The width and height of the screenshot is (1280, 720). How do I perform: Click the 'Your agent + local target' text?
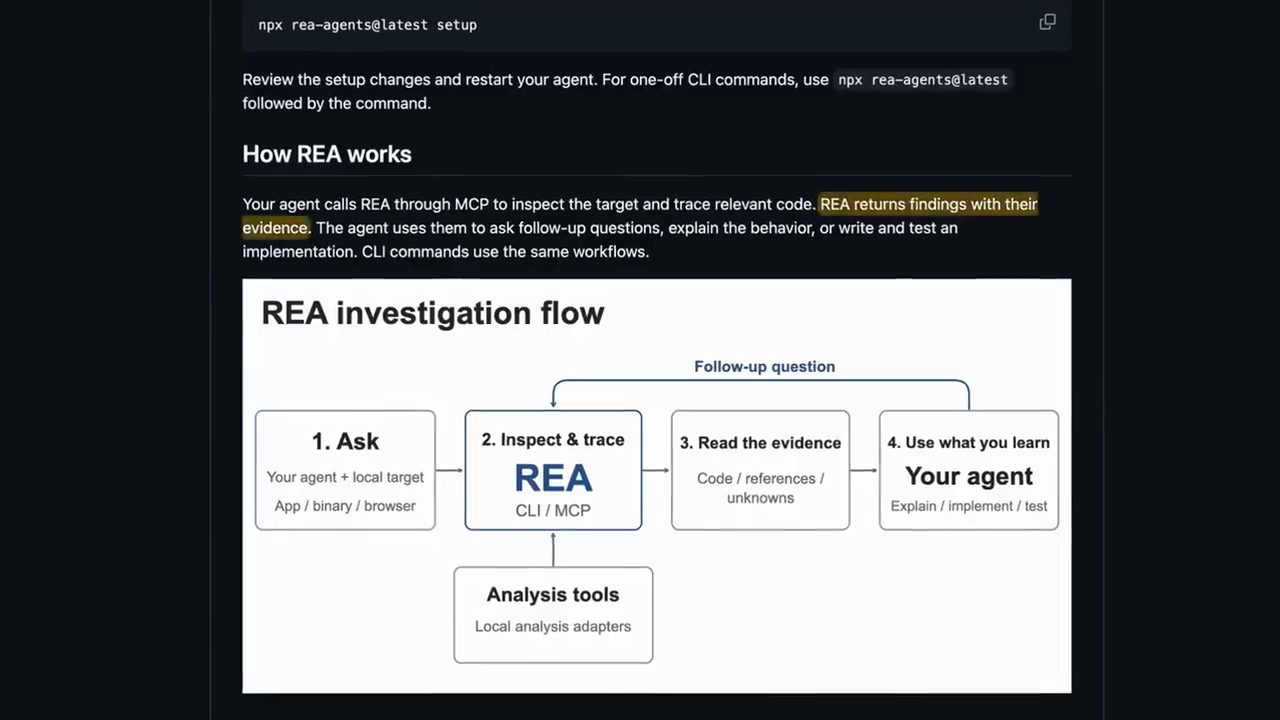point(345,478)
